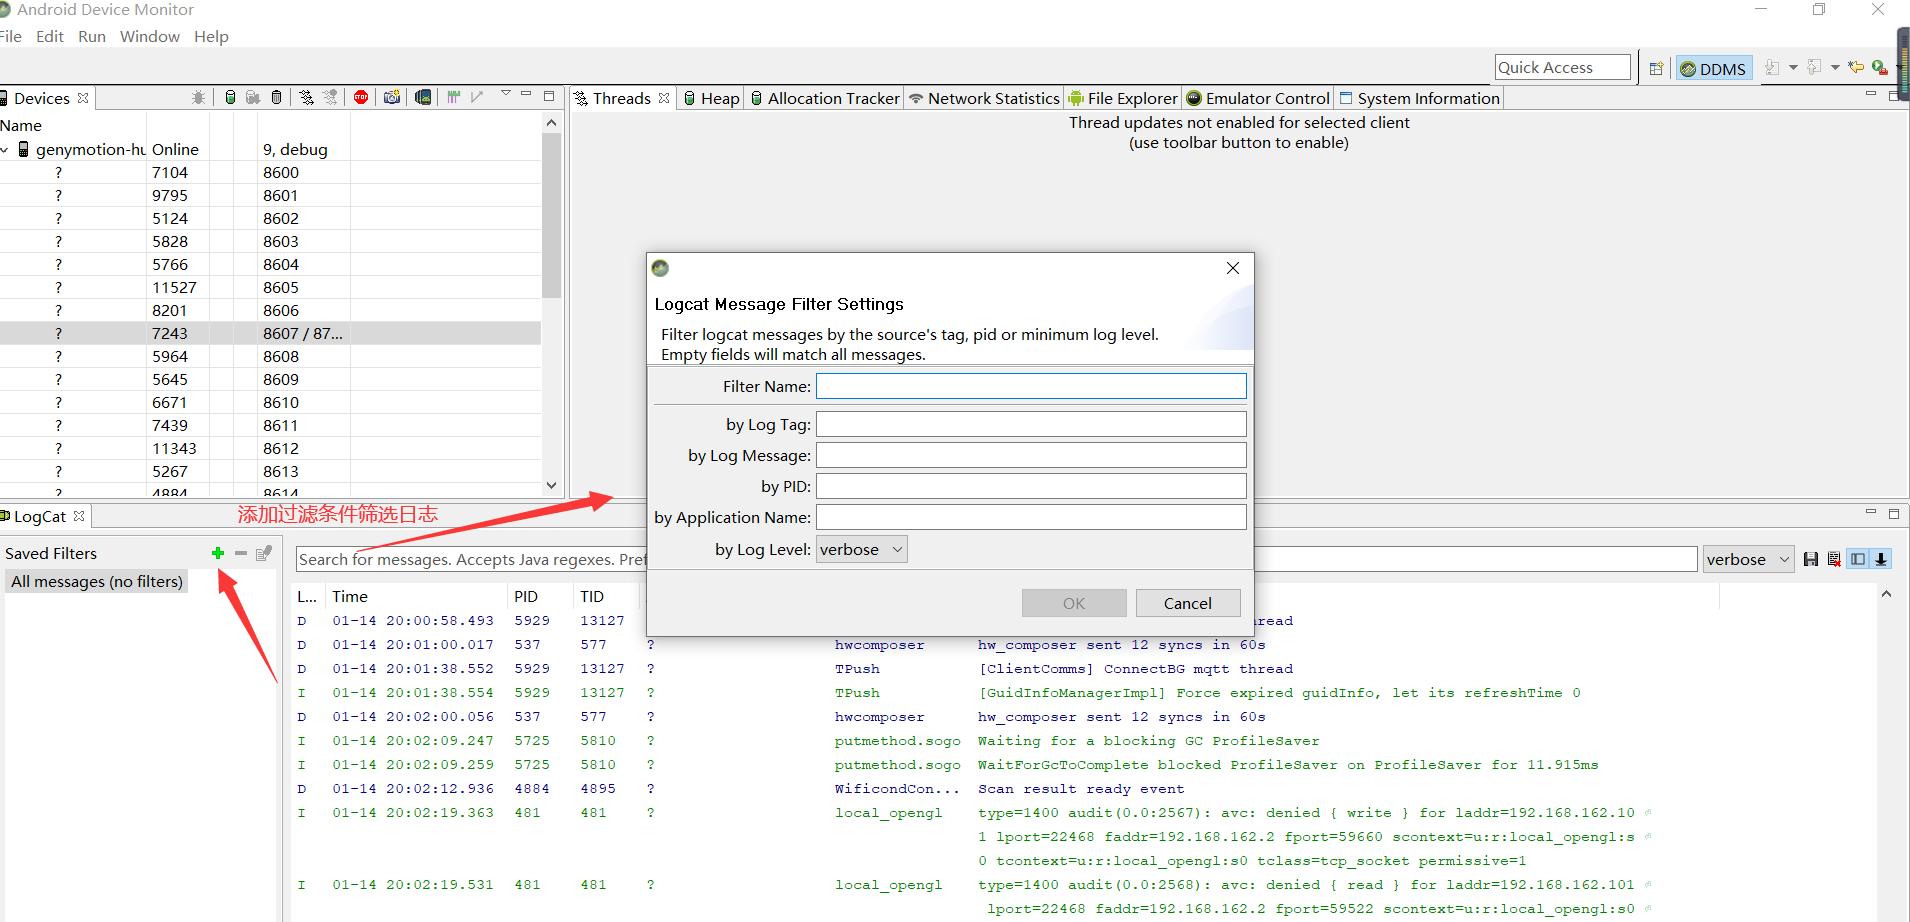Click the Clear Log icon
This screenshot has height=922, width=1910.
coord(1834,559)
